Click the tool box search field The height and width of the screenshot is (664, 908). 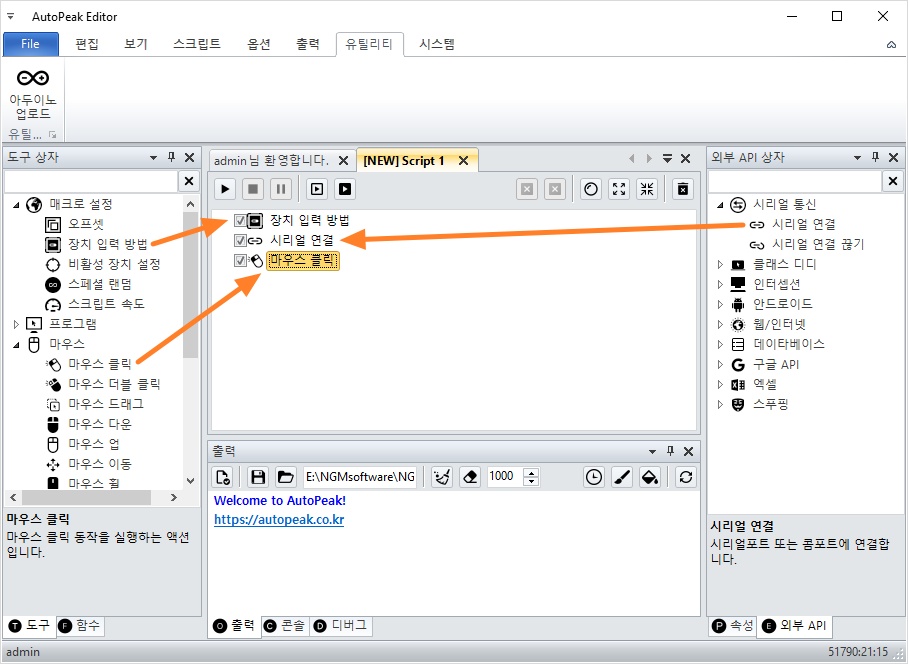coord(91,181)
